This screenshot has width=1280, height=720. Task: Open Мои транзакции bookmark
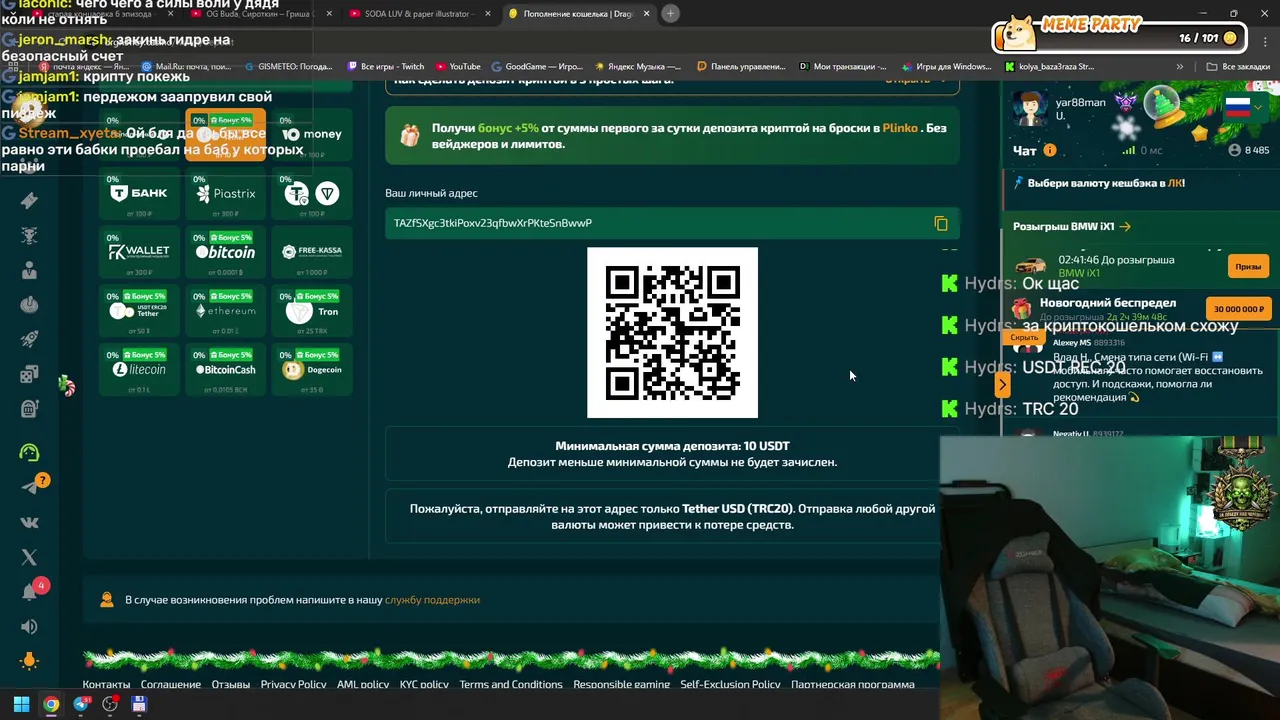(843, 67)
